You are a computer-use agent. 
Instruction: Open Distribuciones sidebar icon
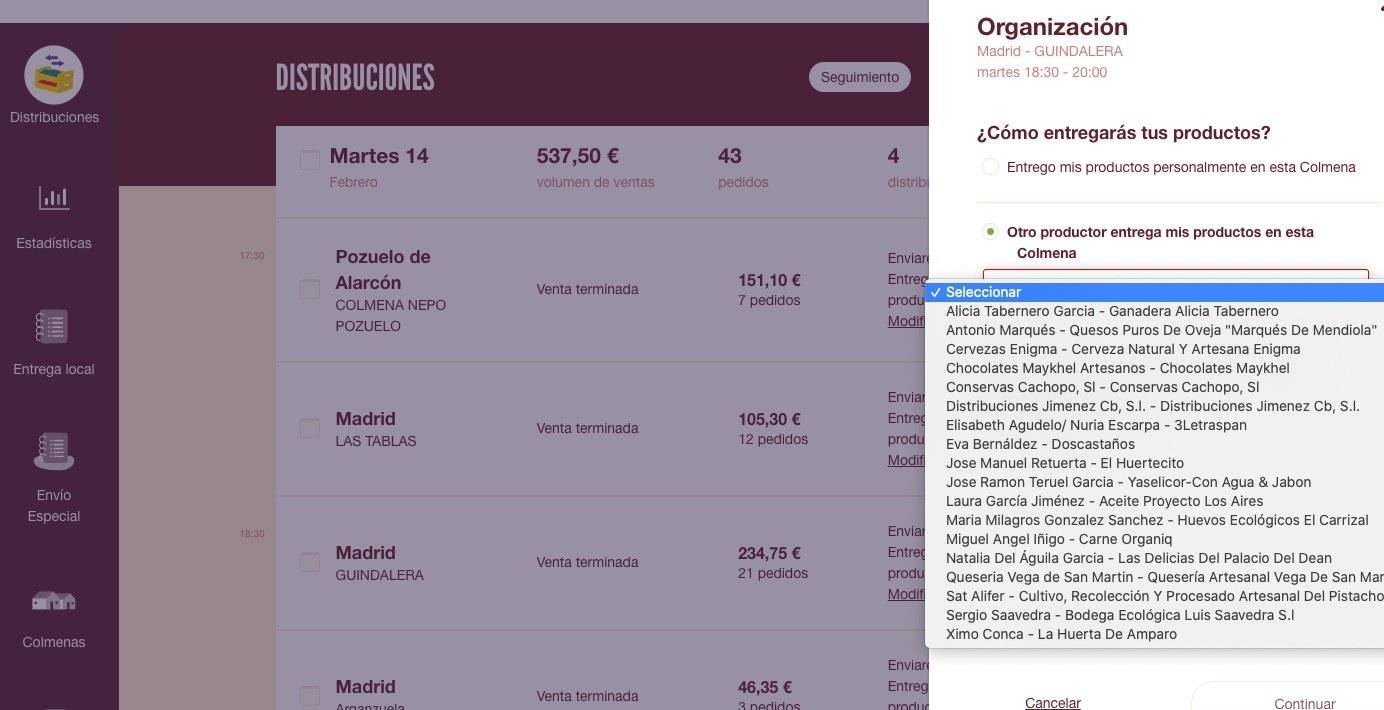coord(54,75)
